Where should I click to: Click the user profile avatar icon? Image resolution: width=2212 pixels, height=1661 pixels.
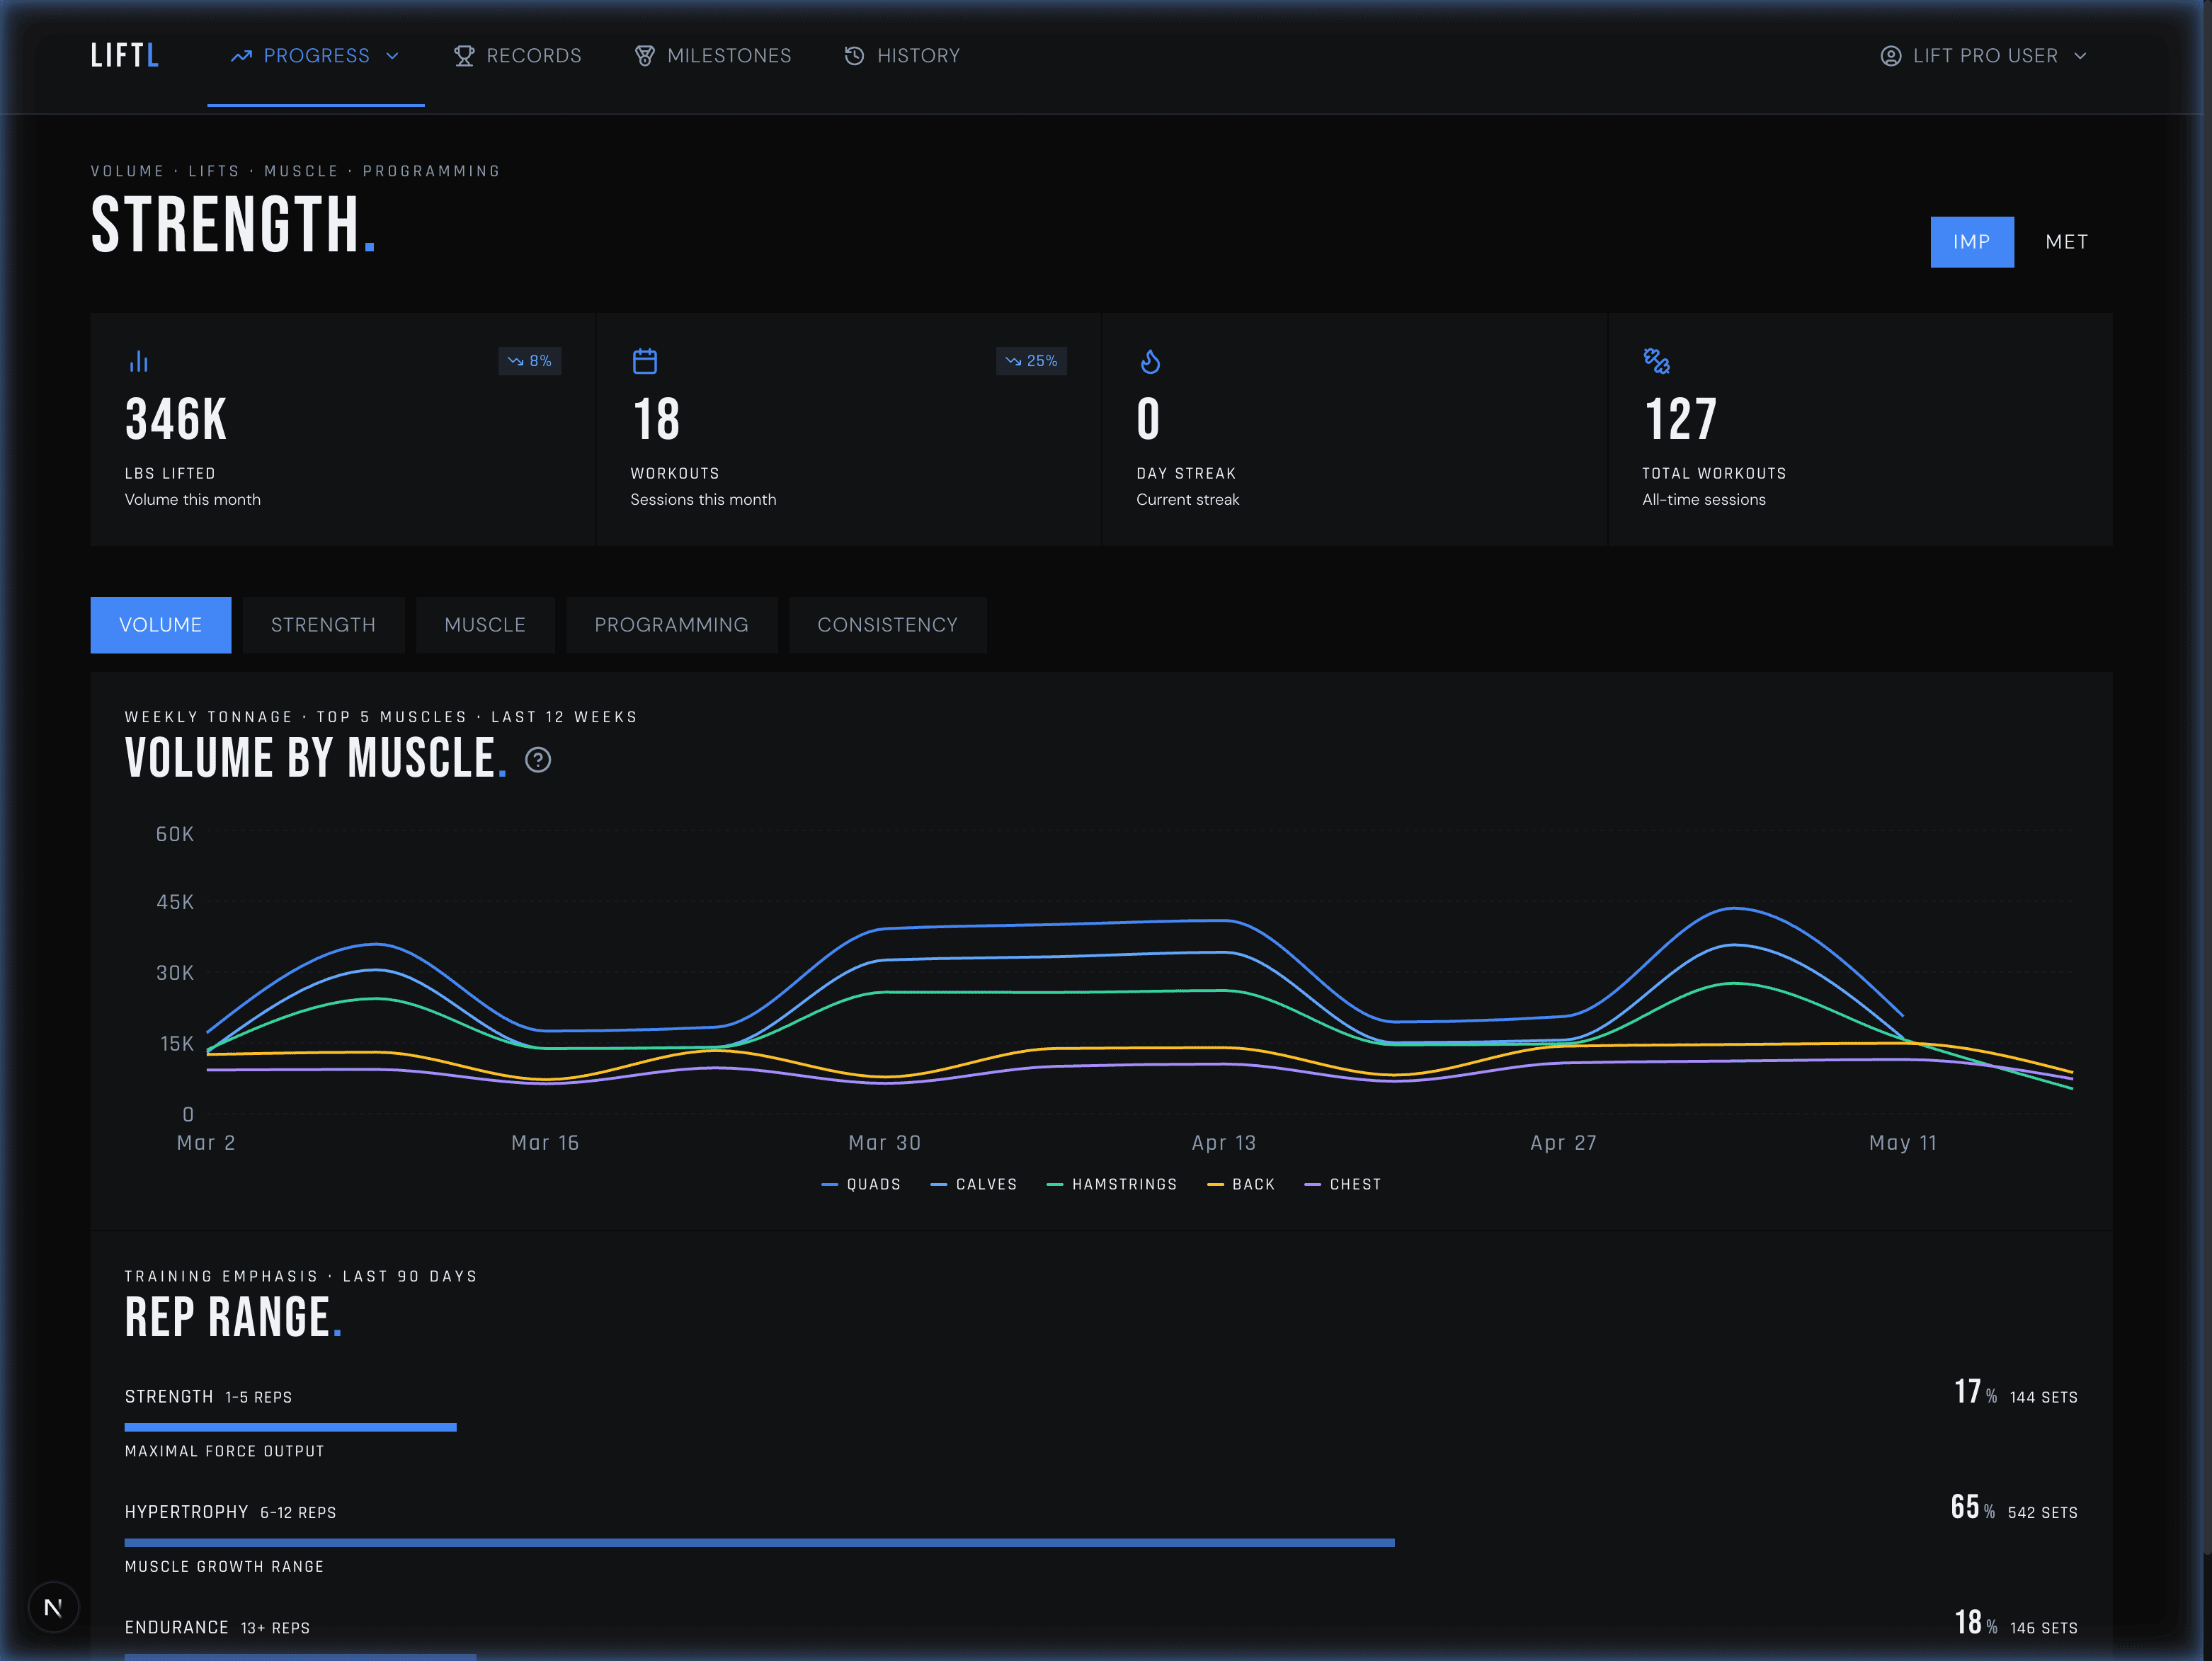coord(1890,56)
